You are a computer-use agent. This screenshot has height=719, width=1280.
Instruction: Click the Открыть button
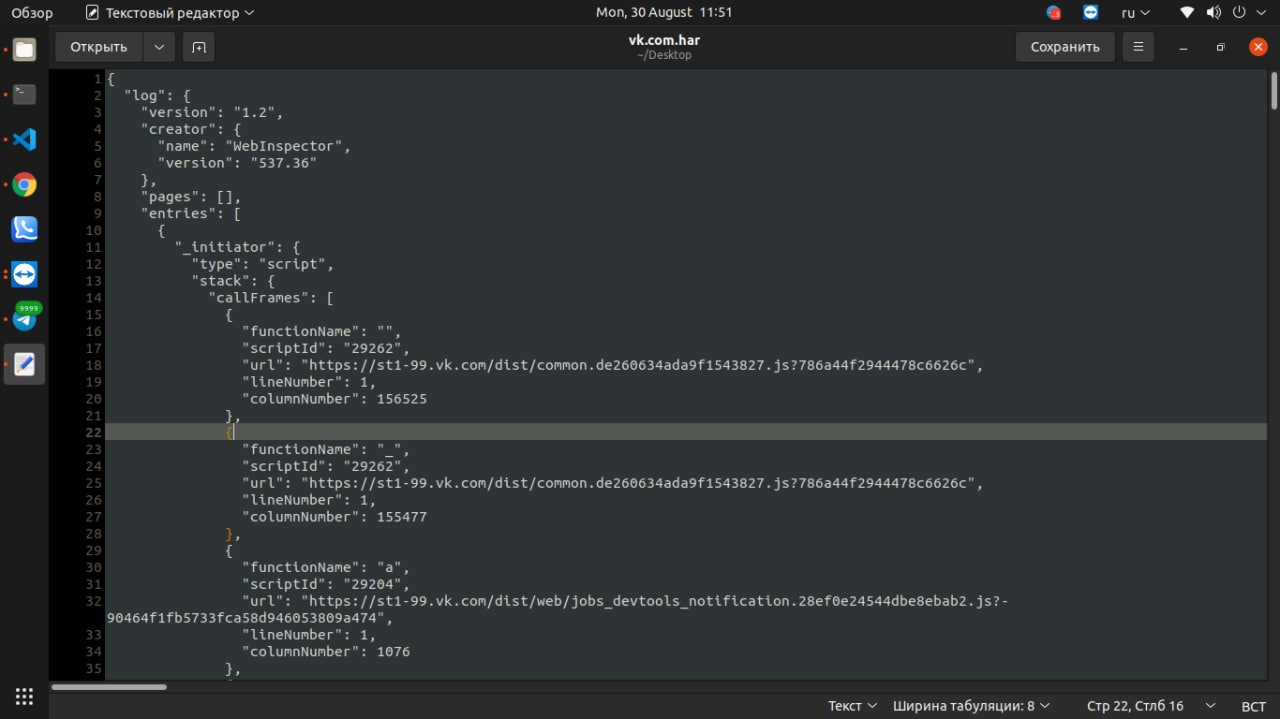tap(99, 47)
